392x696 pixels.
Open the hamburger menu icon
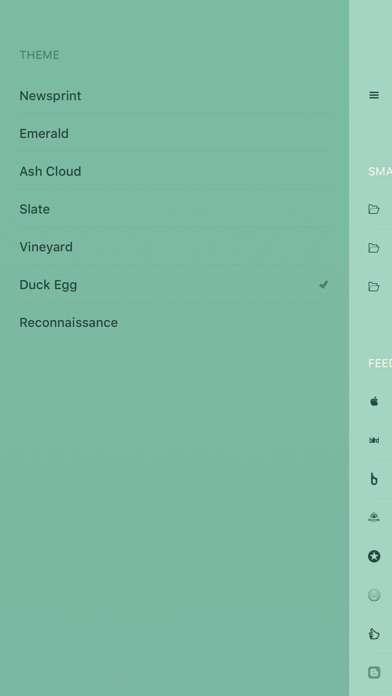click(x=374, y=95)
